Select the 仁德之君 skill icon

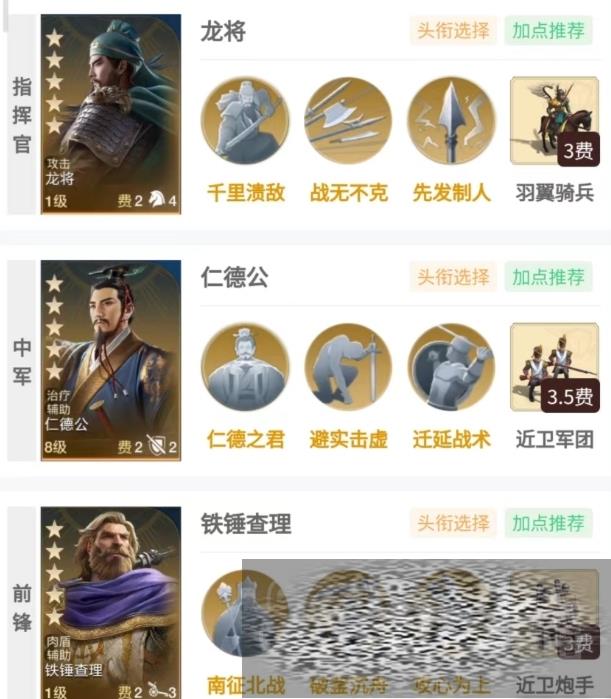click(x=245, y=367)
